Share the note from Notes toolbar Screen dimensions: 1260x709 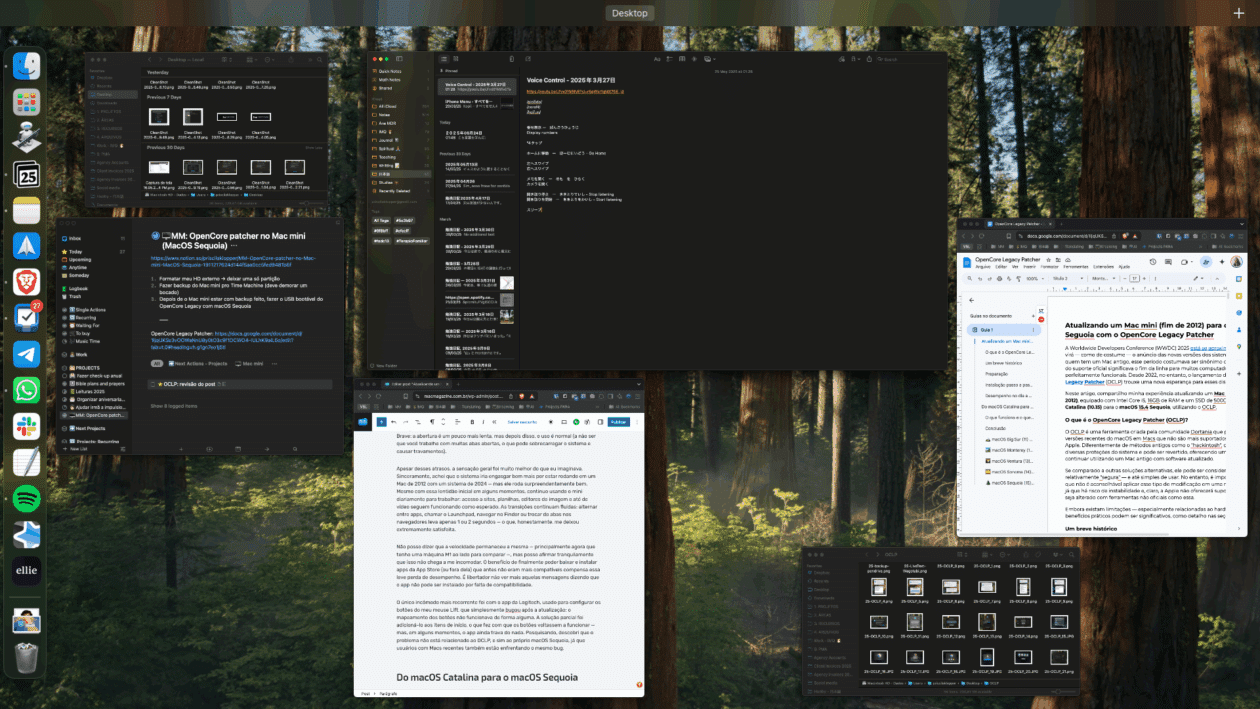(869, 59)
